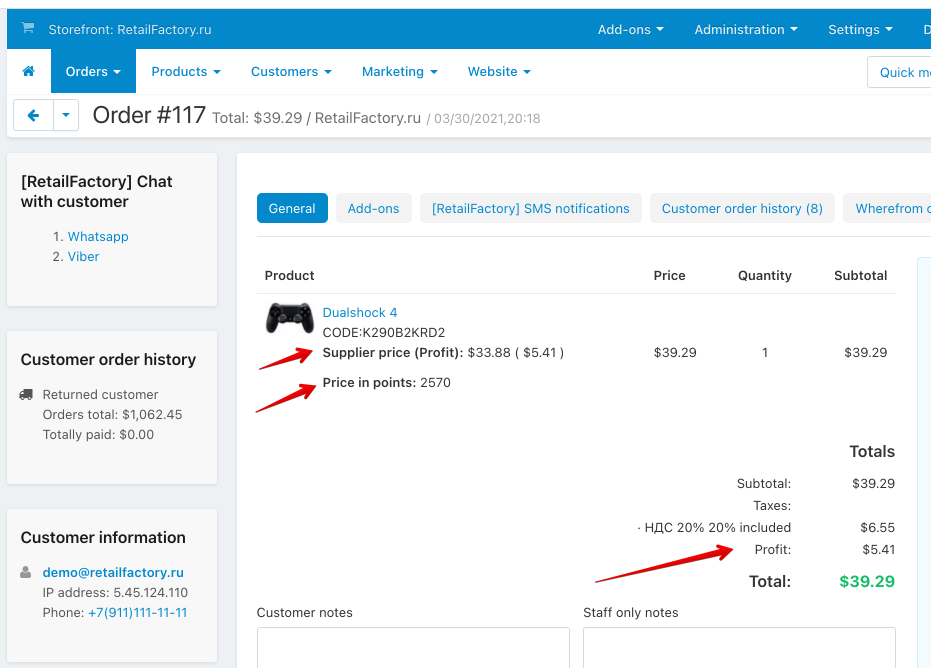The image size is (931, 668).
Task: Click the Subtotal column header
Action: pyautogui.click(x=860, y=276)
